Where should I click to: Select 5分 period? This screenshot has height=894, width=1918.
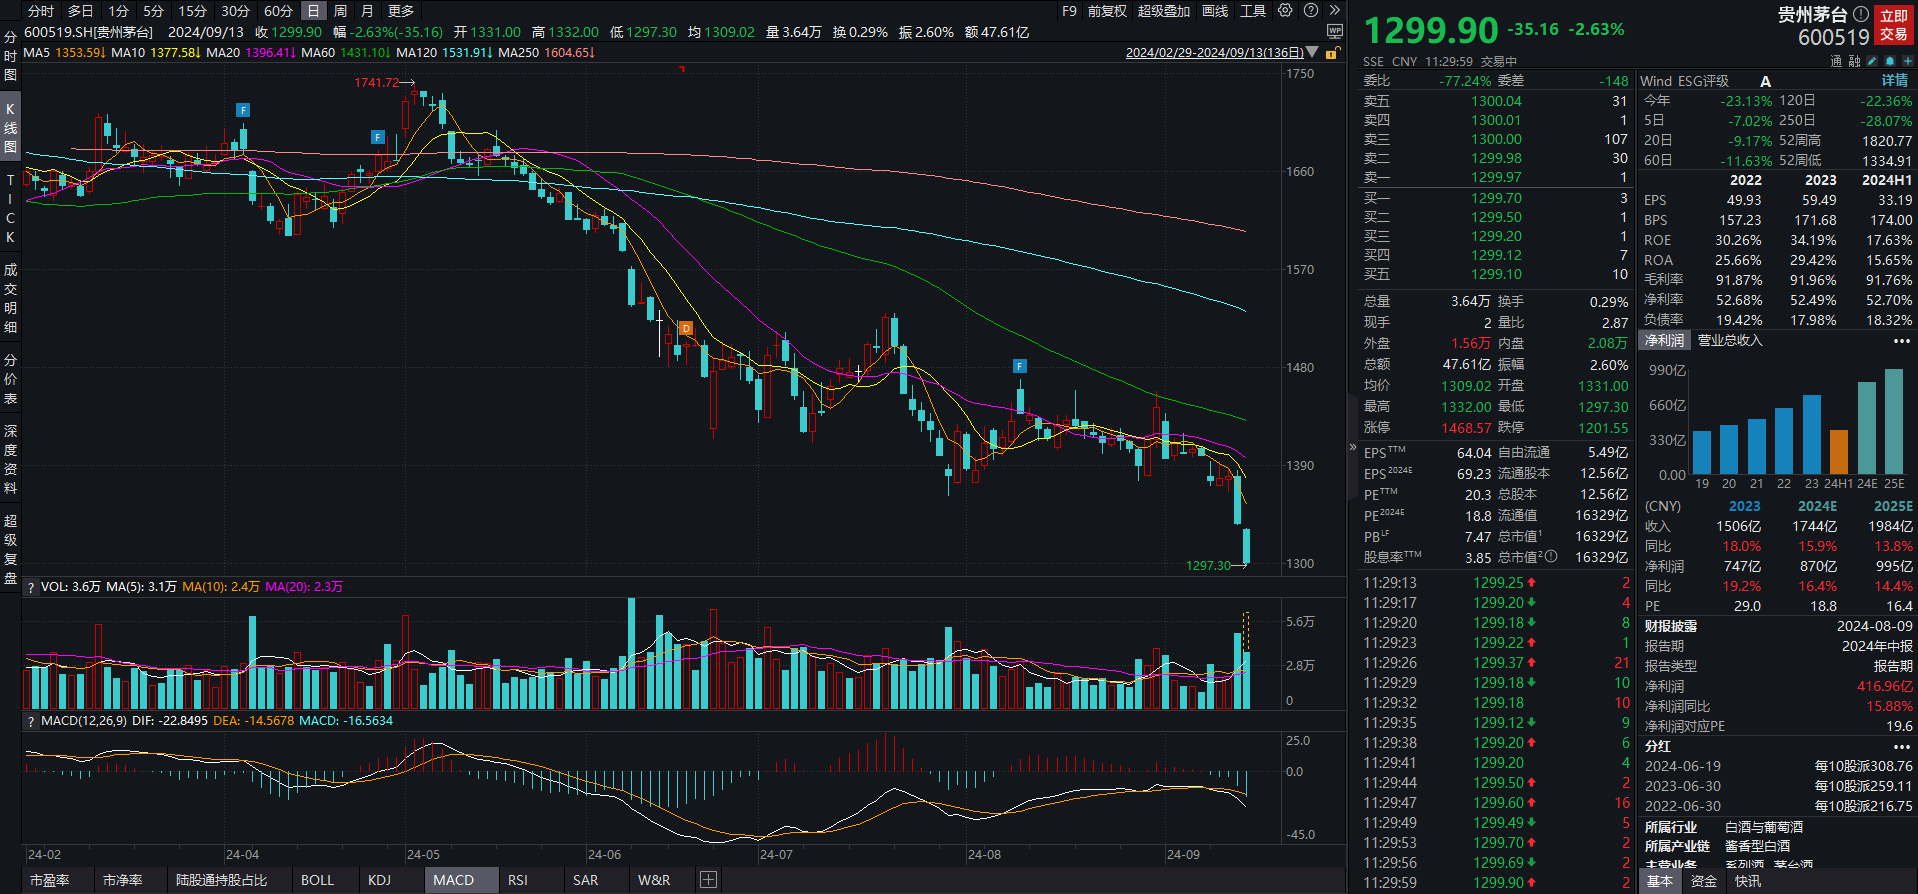(x=153, y=11)
